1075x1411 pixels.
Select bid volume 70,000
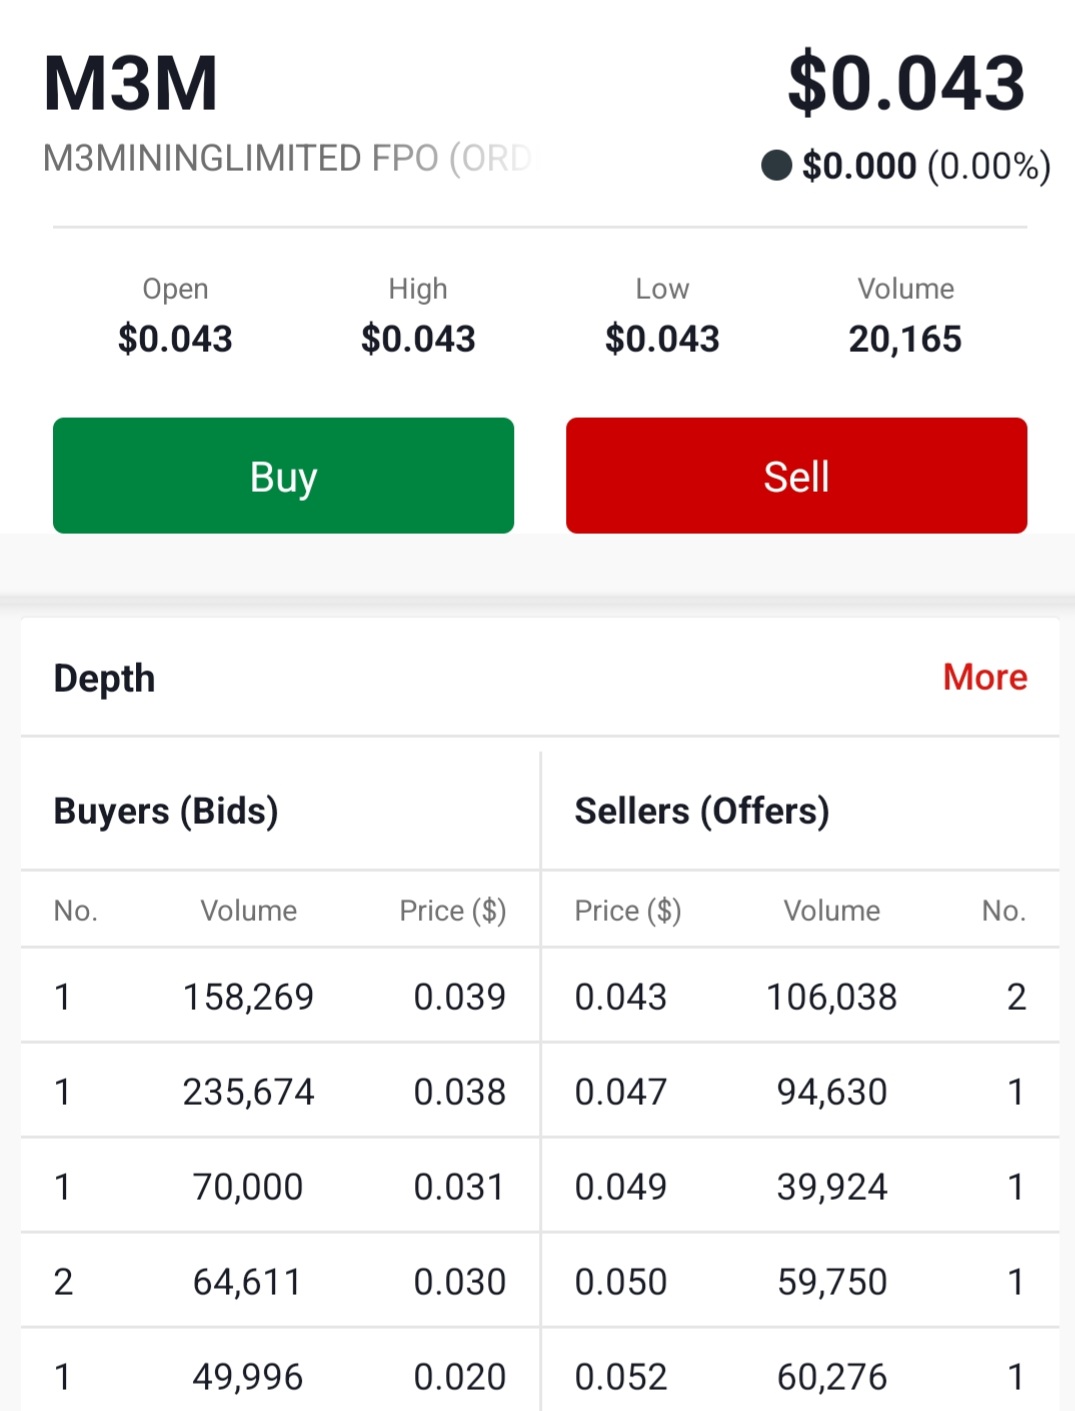[x=248, y=1187]
